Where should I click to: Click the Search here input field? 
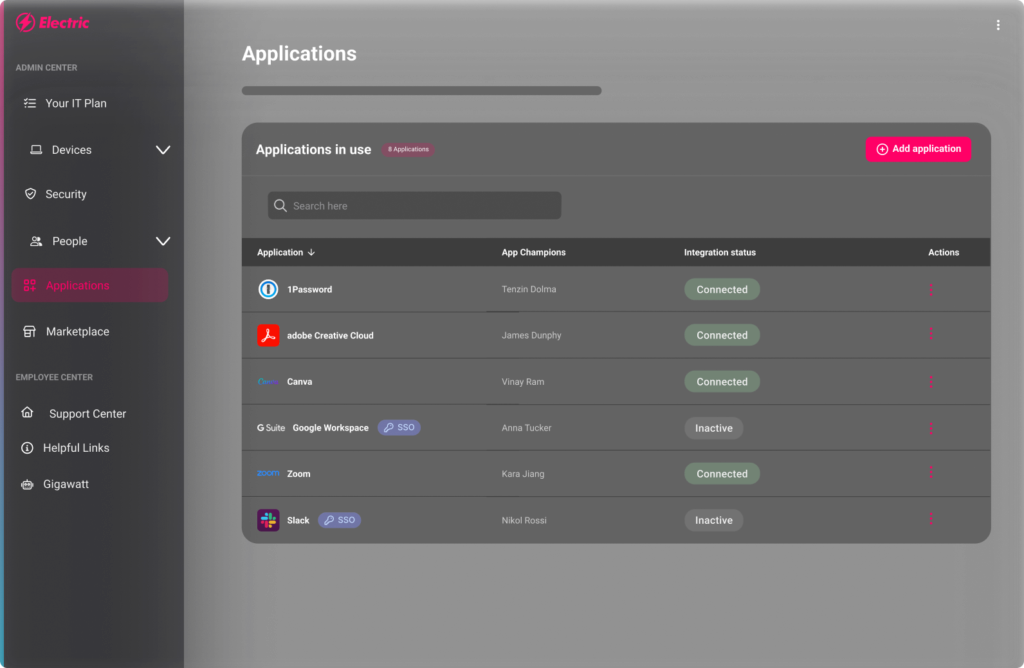coord(414,206)
